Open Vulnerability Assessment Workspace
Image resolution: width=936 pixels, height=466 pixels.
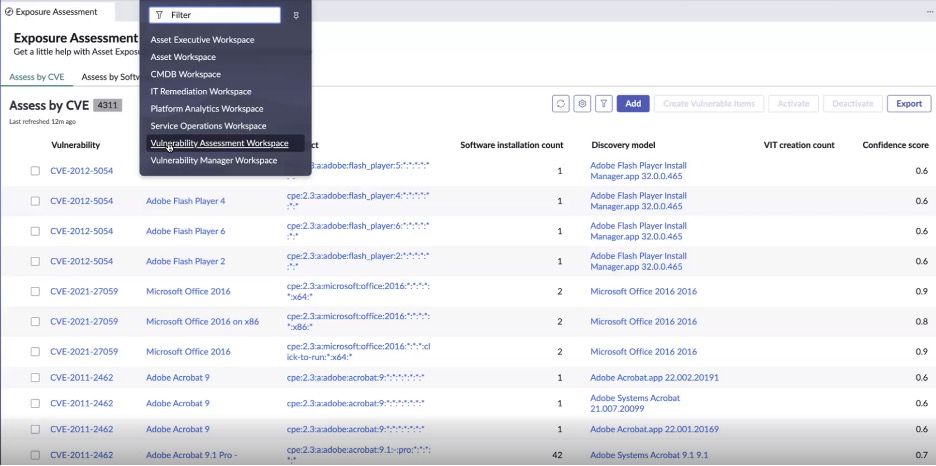point(220,143)
